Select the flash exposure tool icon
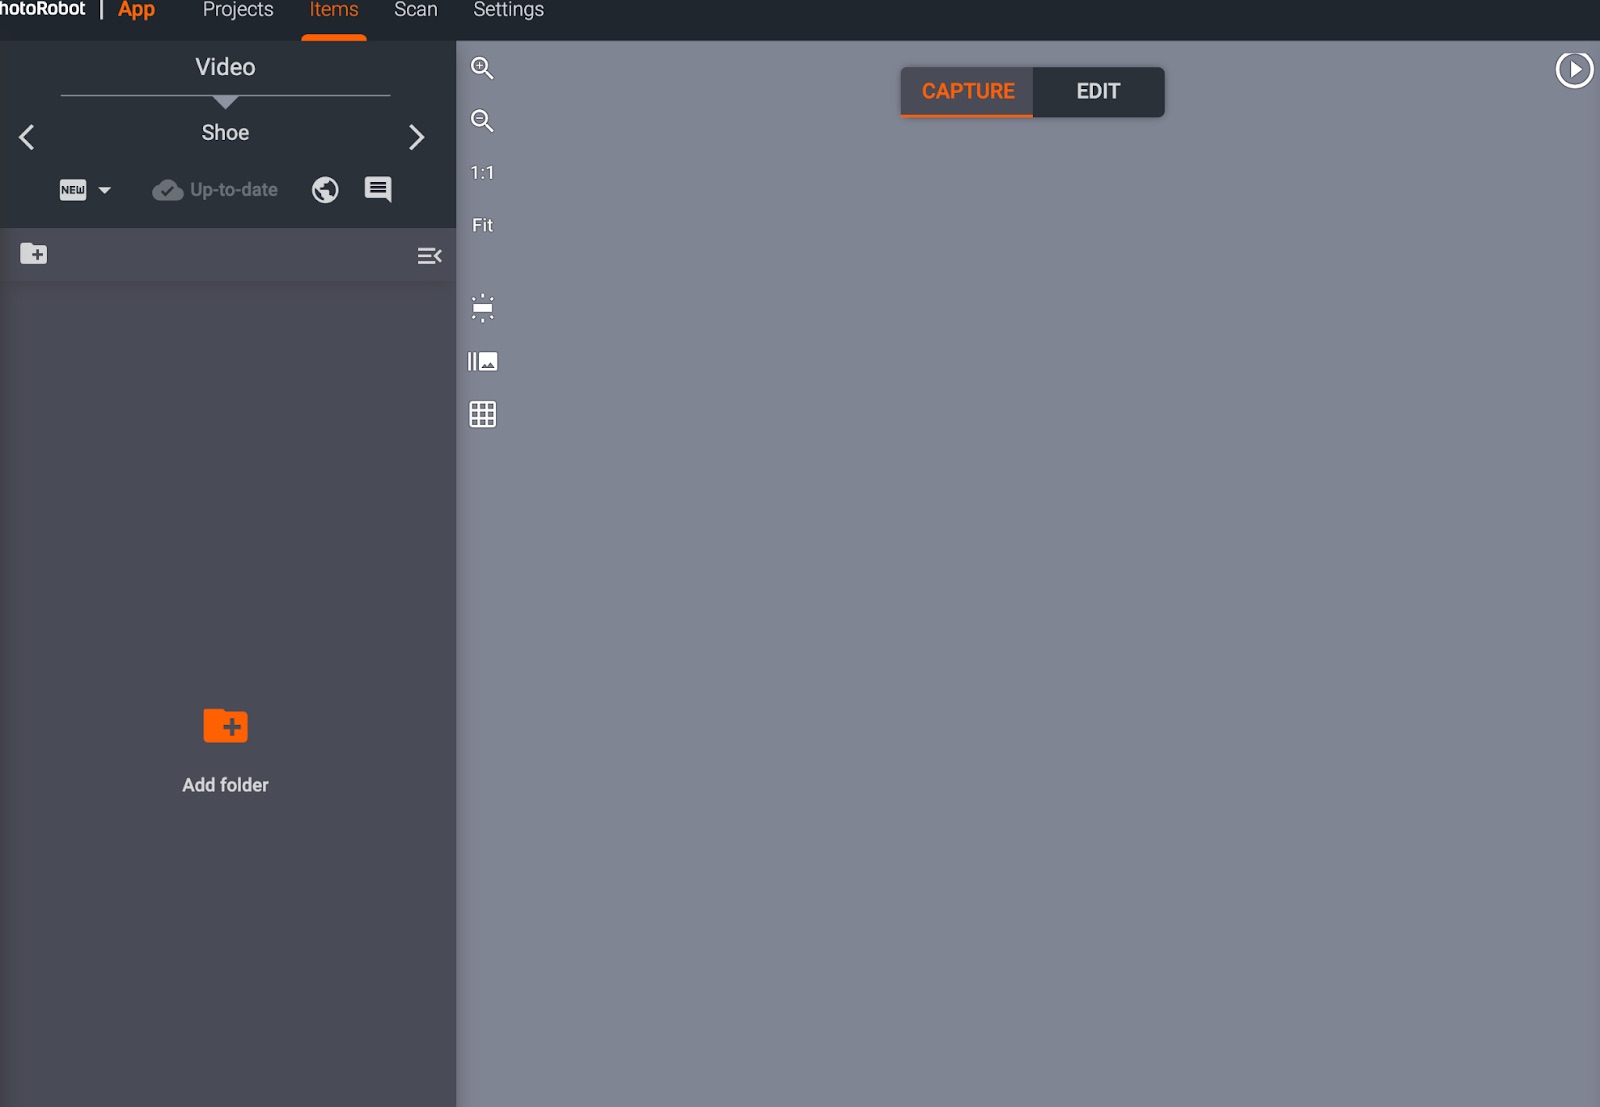This screenshot has height=1107, width=1600. click(x=482, y=308)
